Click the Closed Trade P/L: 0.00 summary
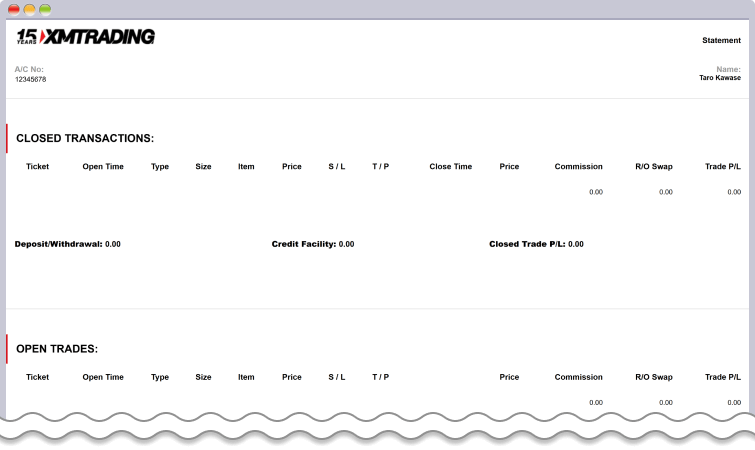Screen dimensions: 755x450 [x=536, y=244]
